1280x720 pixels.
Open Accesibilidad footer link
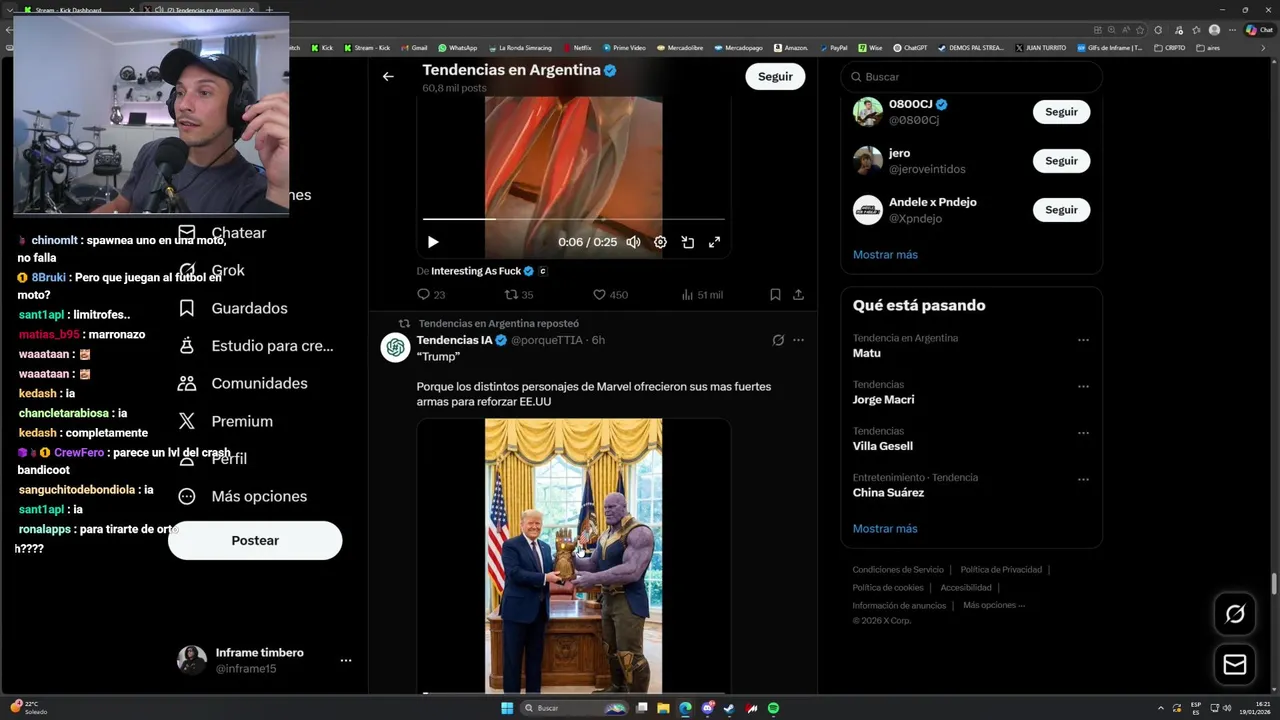(x=966, y=588)
